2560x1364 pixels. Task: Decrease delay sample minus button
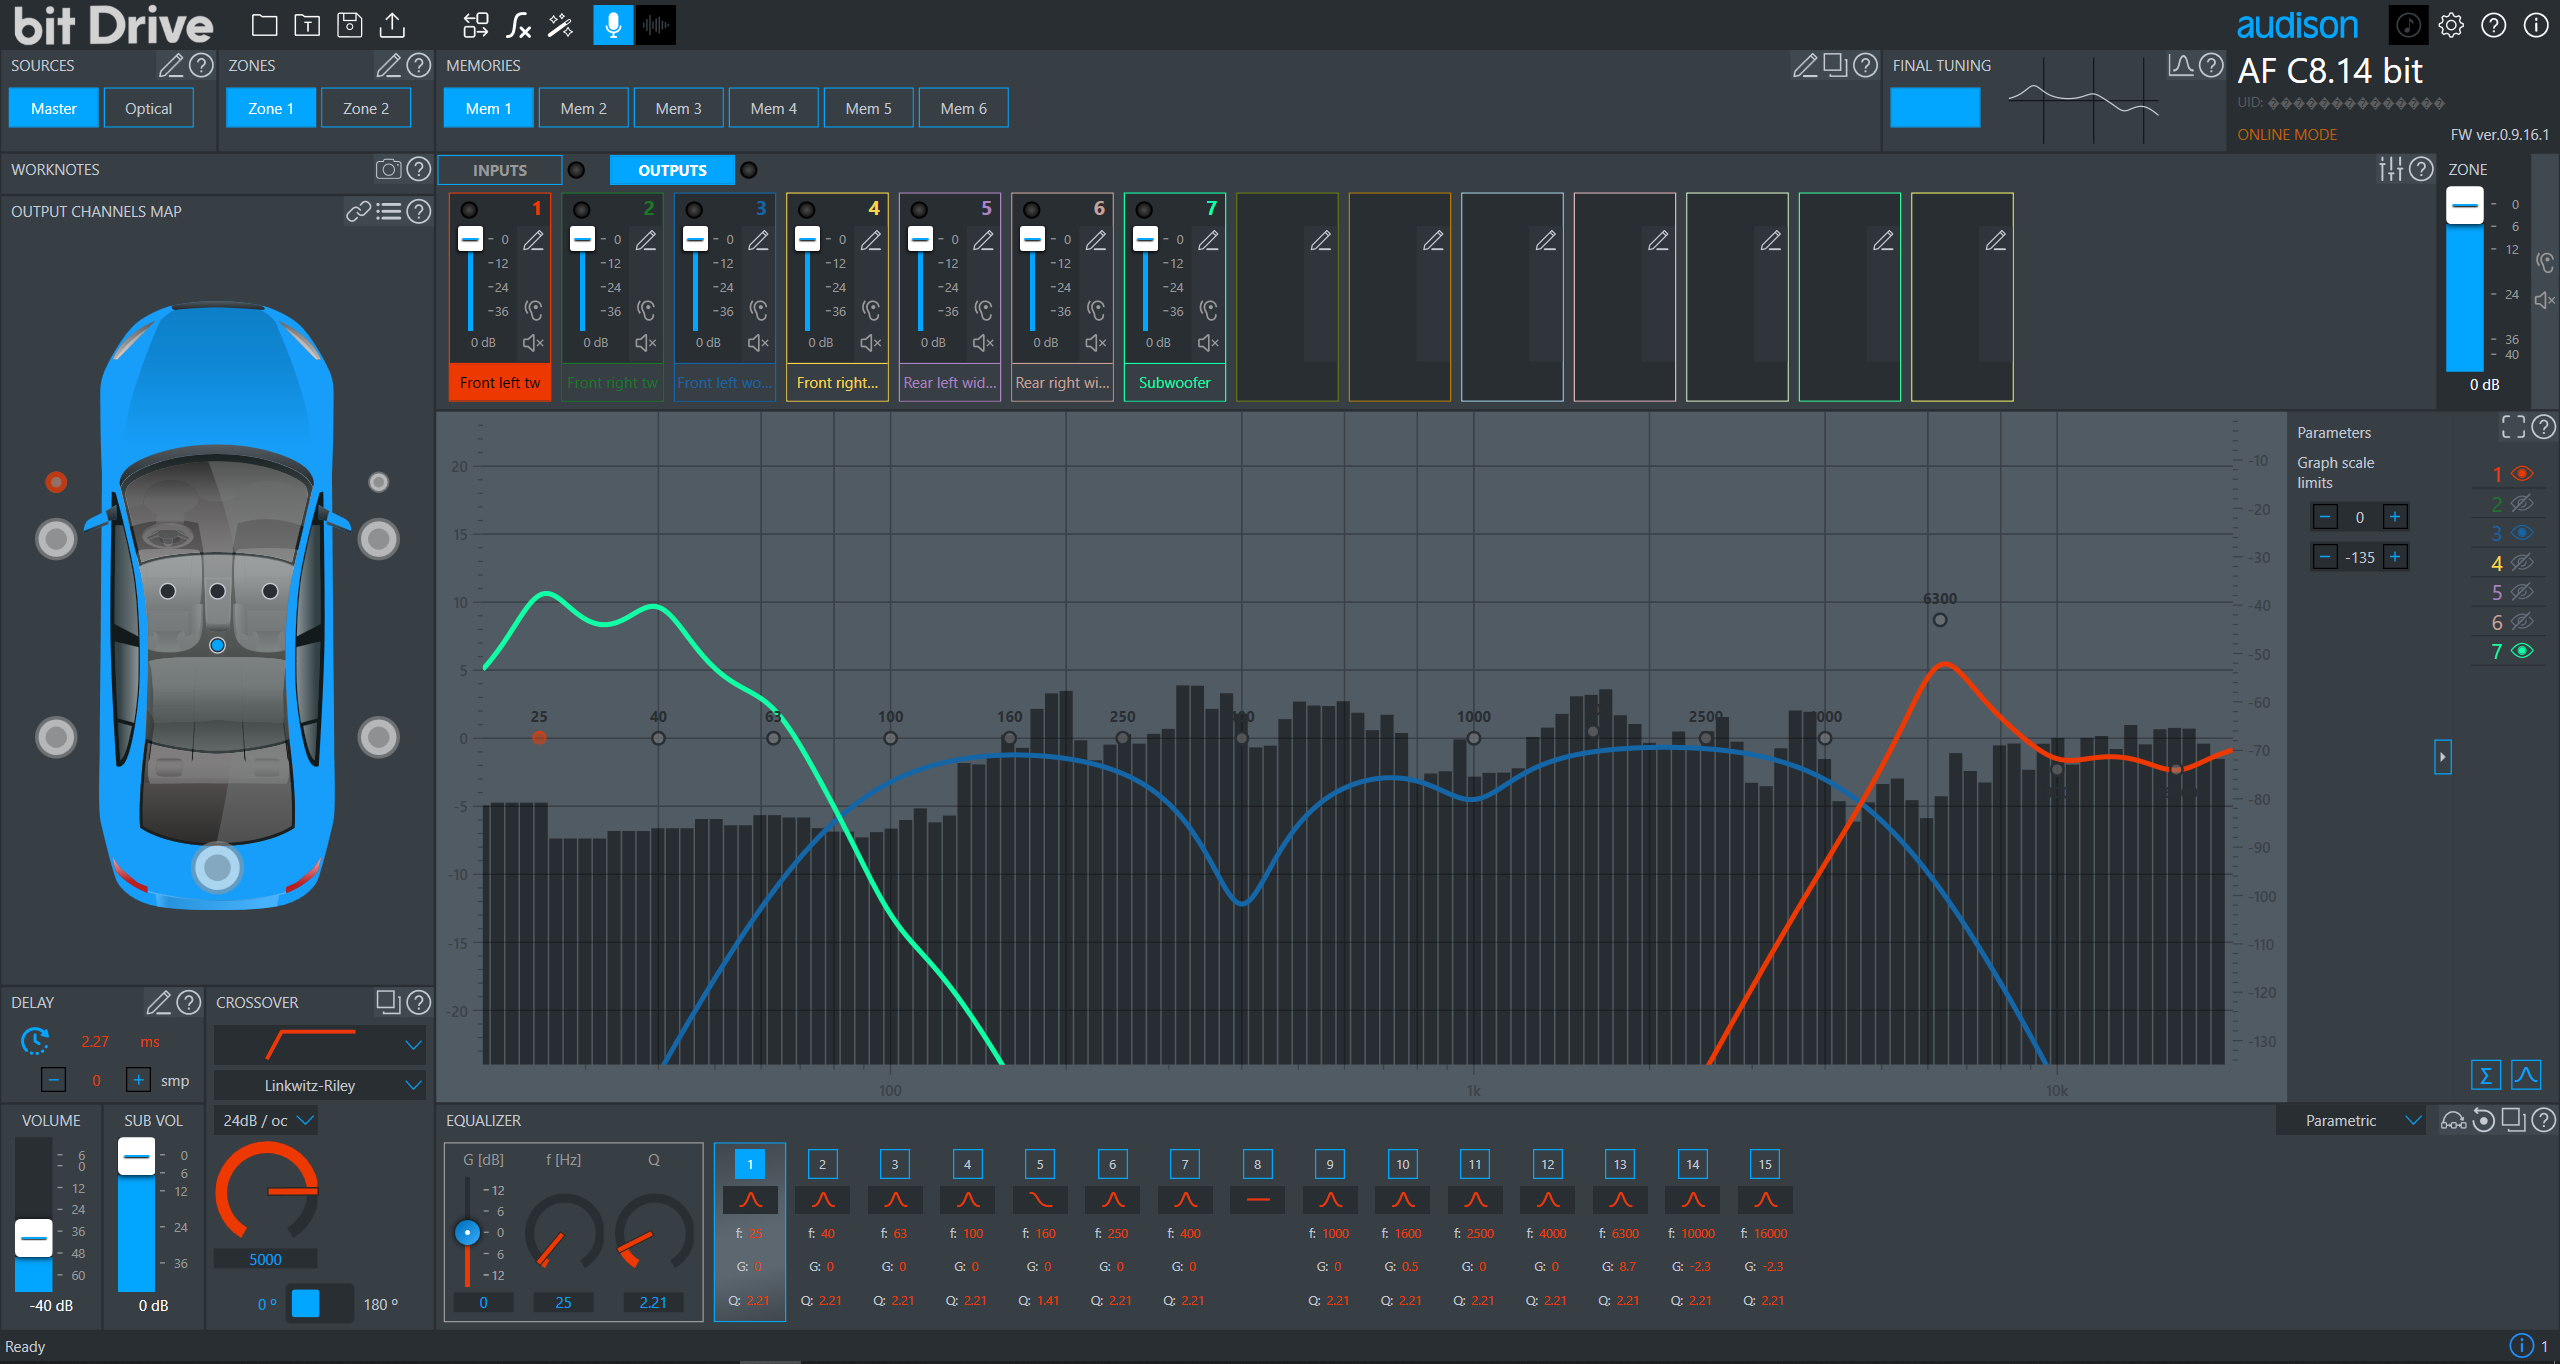coord(54,1080)
